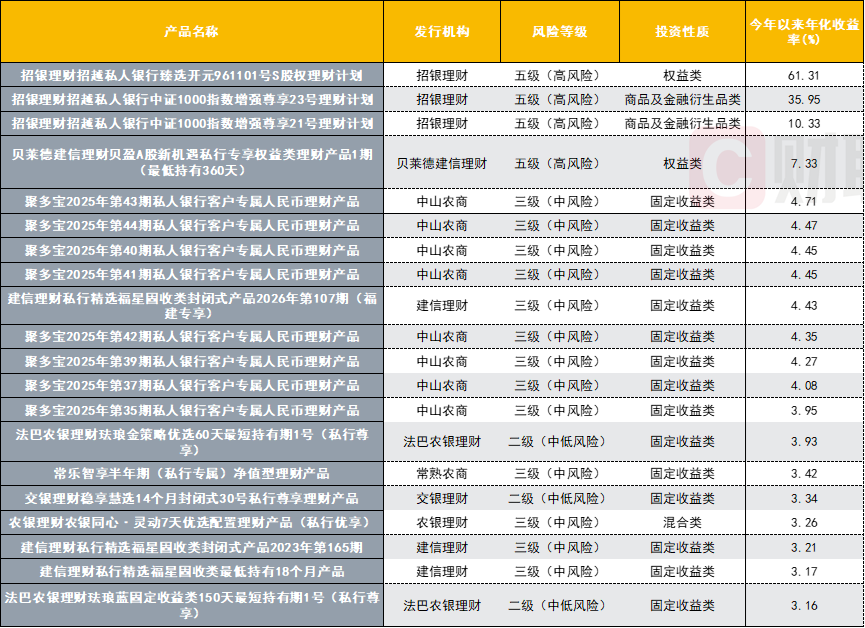The width and height of the screenshot is (865, 628).
Task: Select the 3.42 yield value
Action: pyautogui.click(x=804, y=473)
